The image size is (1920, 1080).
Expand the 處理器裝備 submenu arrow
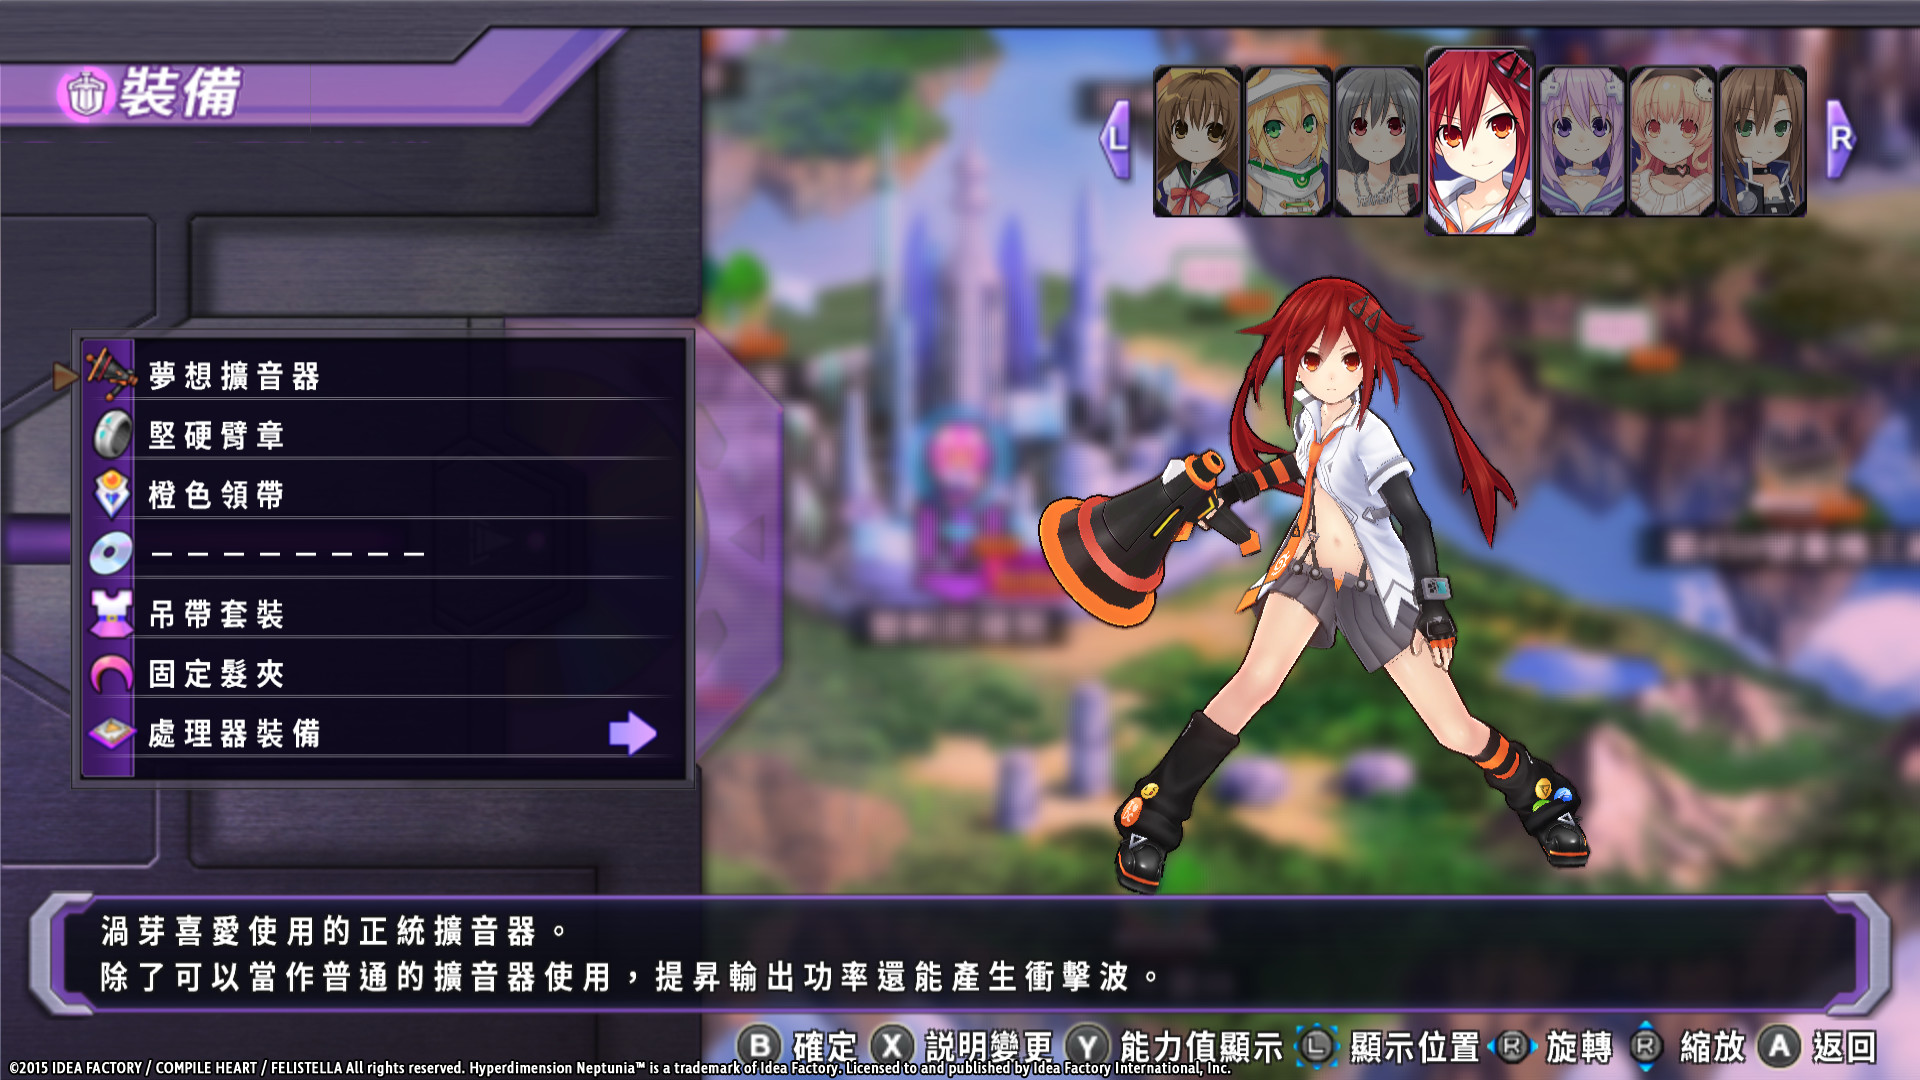coord(632,733)
